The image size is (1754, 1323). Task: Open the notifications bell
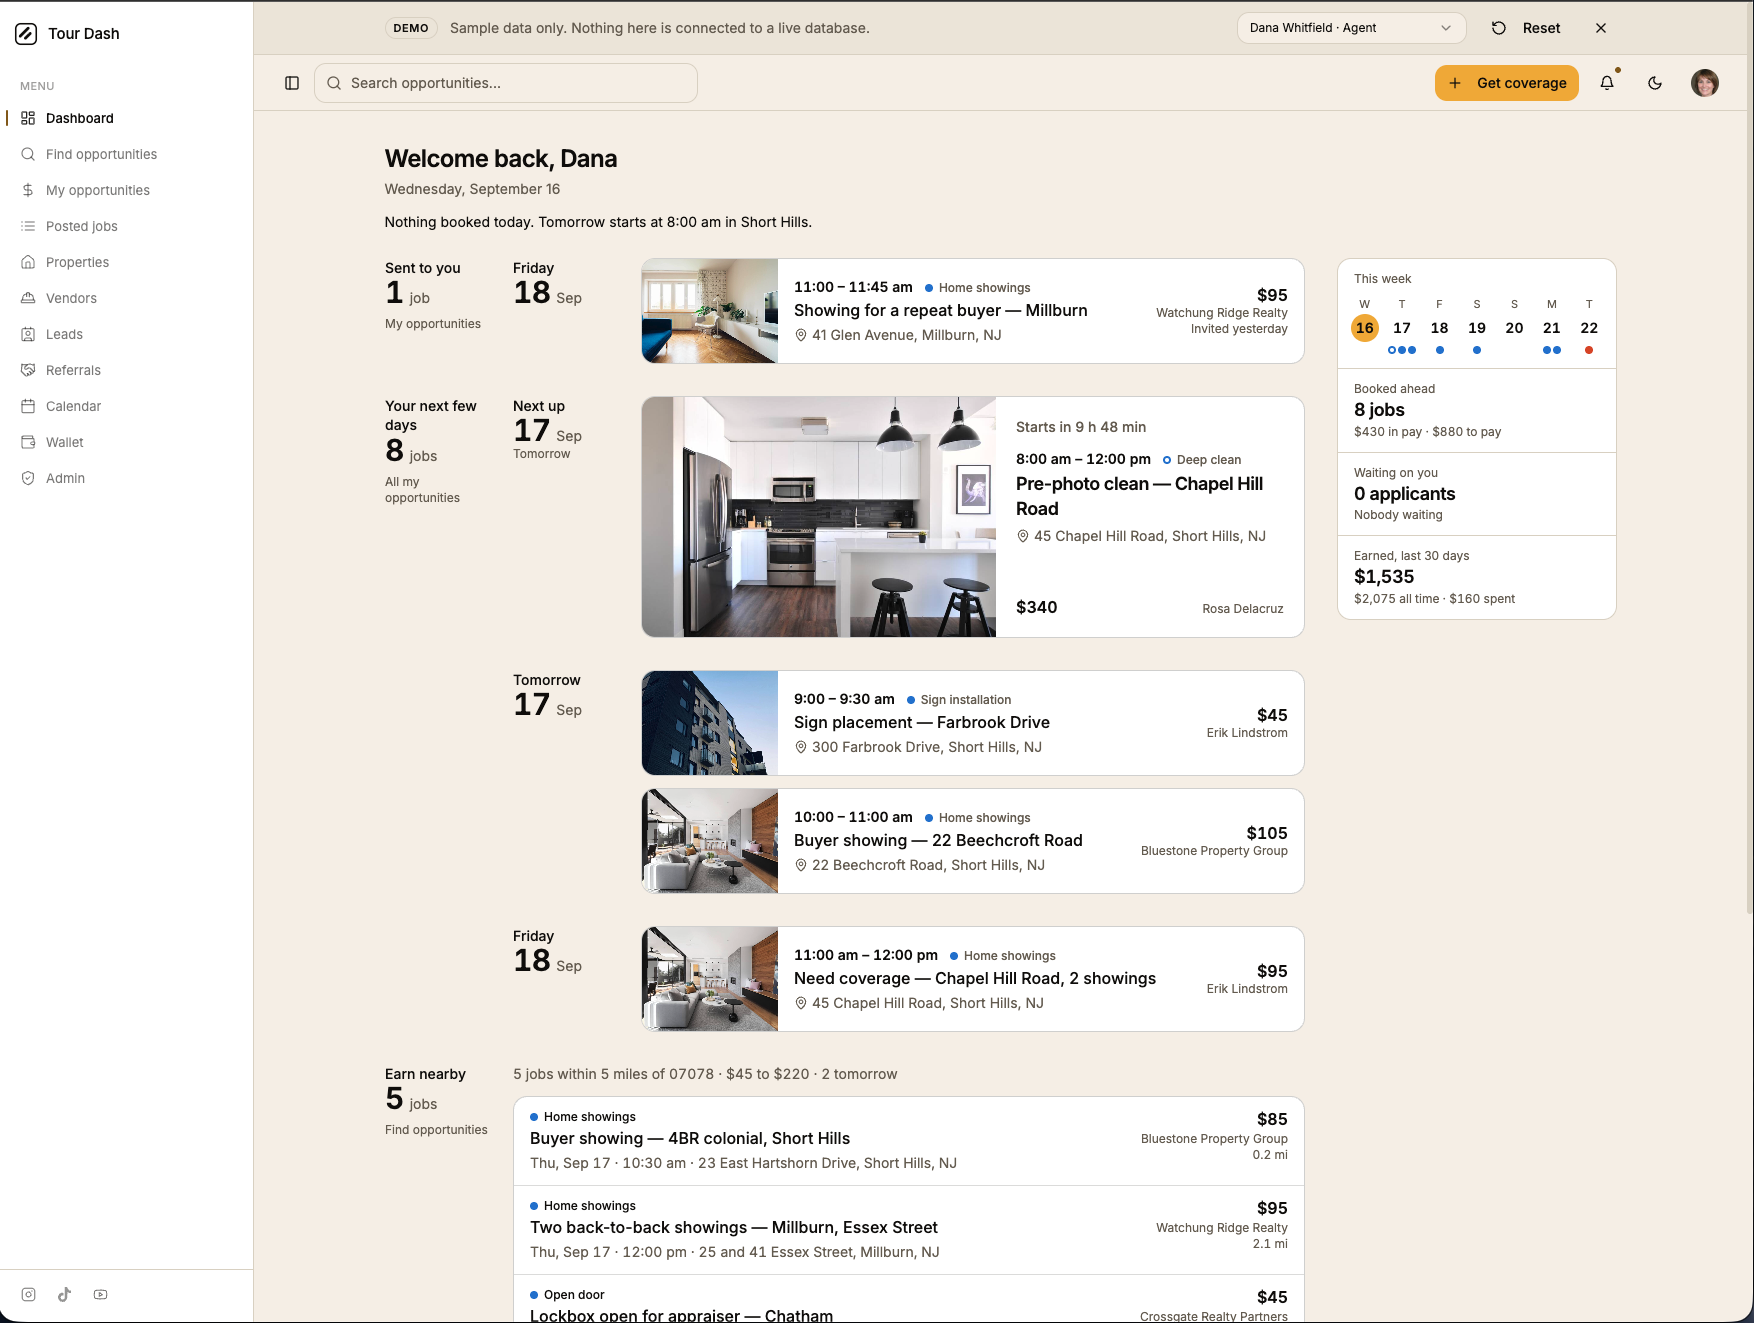click(x=1607, y=83)
